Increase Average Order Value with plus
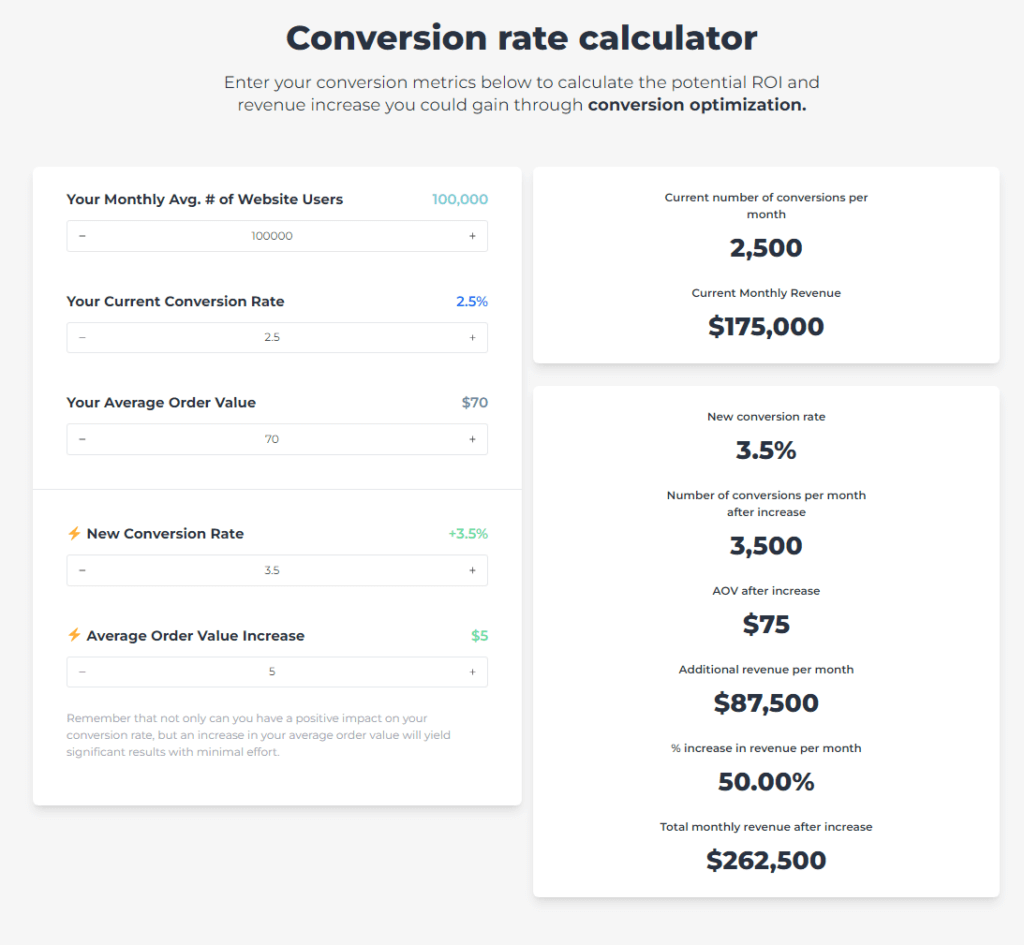 coord(472,439)
